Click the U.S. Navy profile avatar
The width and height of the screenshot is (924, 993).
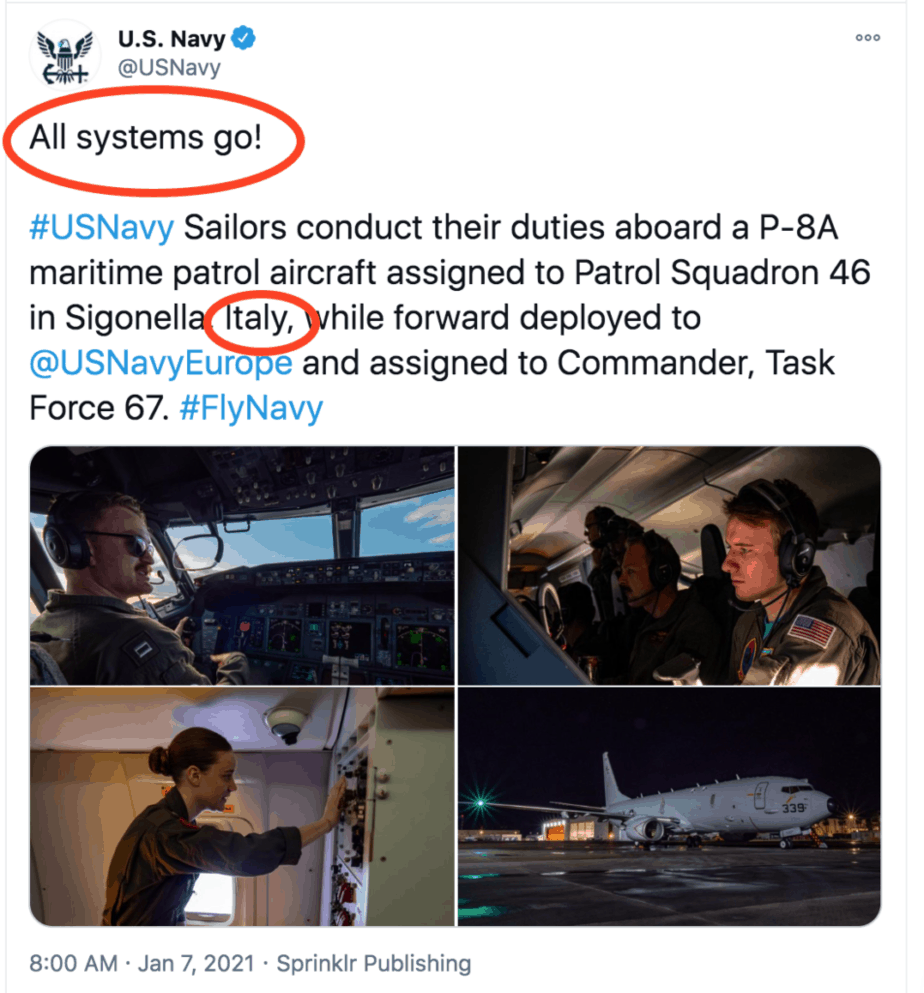[x=64, y=56]
